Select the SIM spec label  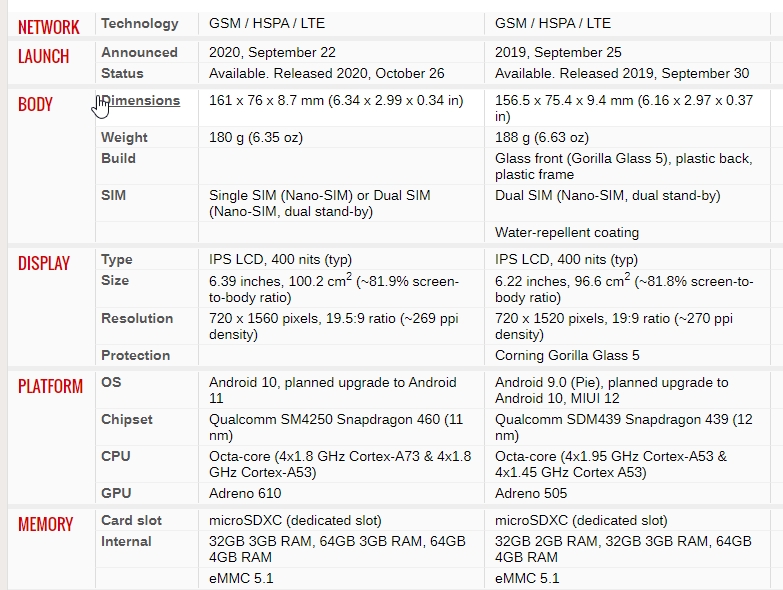click(113, 195)
